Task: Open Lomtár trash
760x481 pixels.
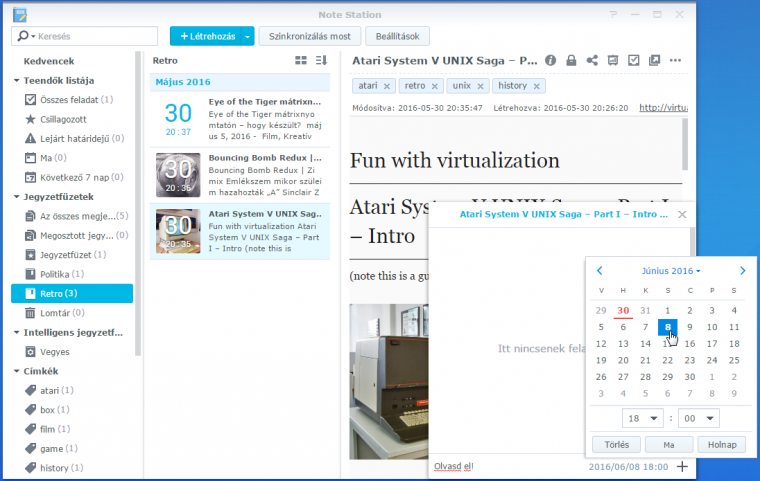Action: 55,313
